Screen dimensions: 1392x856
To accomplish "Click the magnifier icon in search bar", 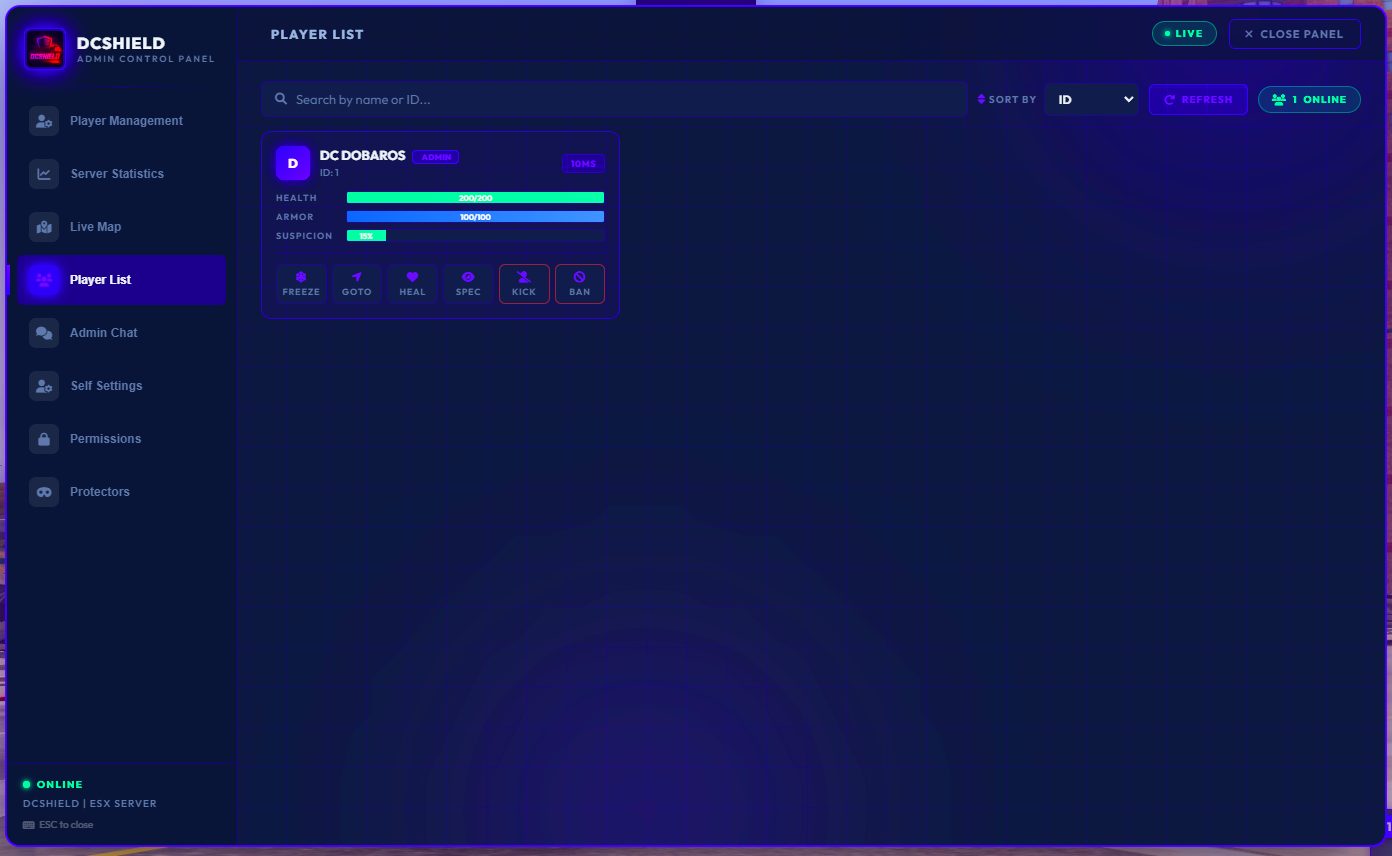I will 282,99.
